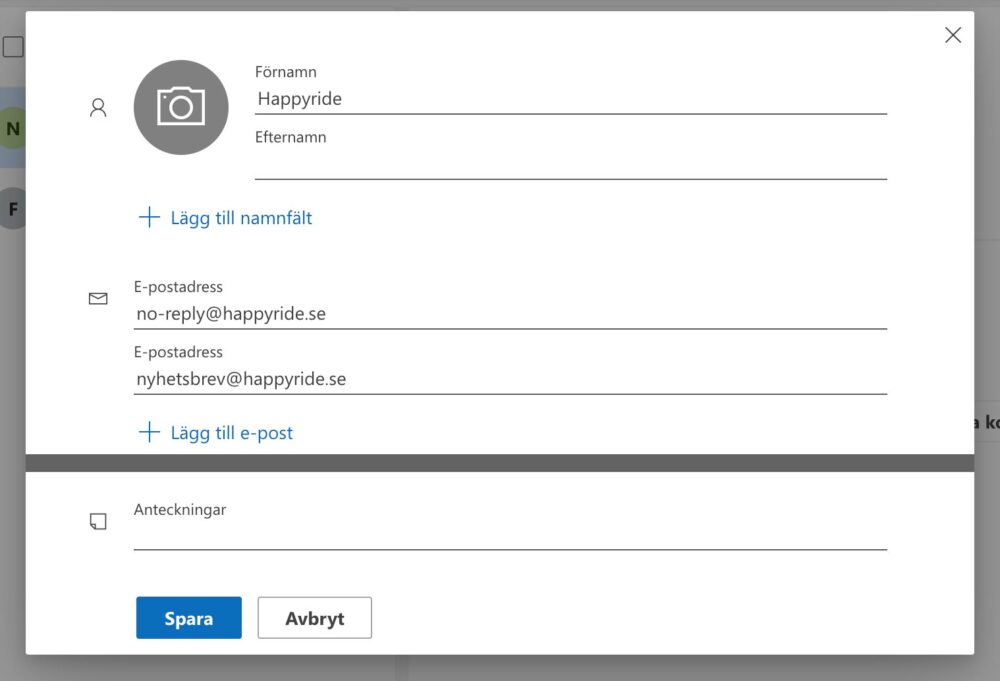This screenshot has width=1000, height=681.
Task: Focus the empty Efternamn field
Action: [570, 164]
